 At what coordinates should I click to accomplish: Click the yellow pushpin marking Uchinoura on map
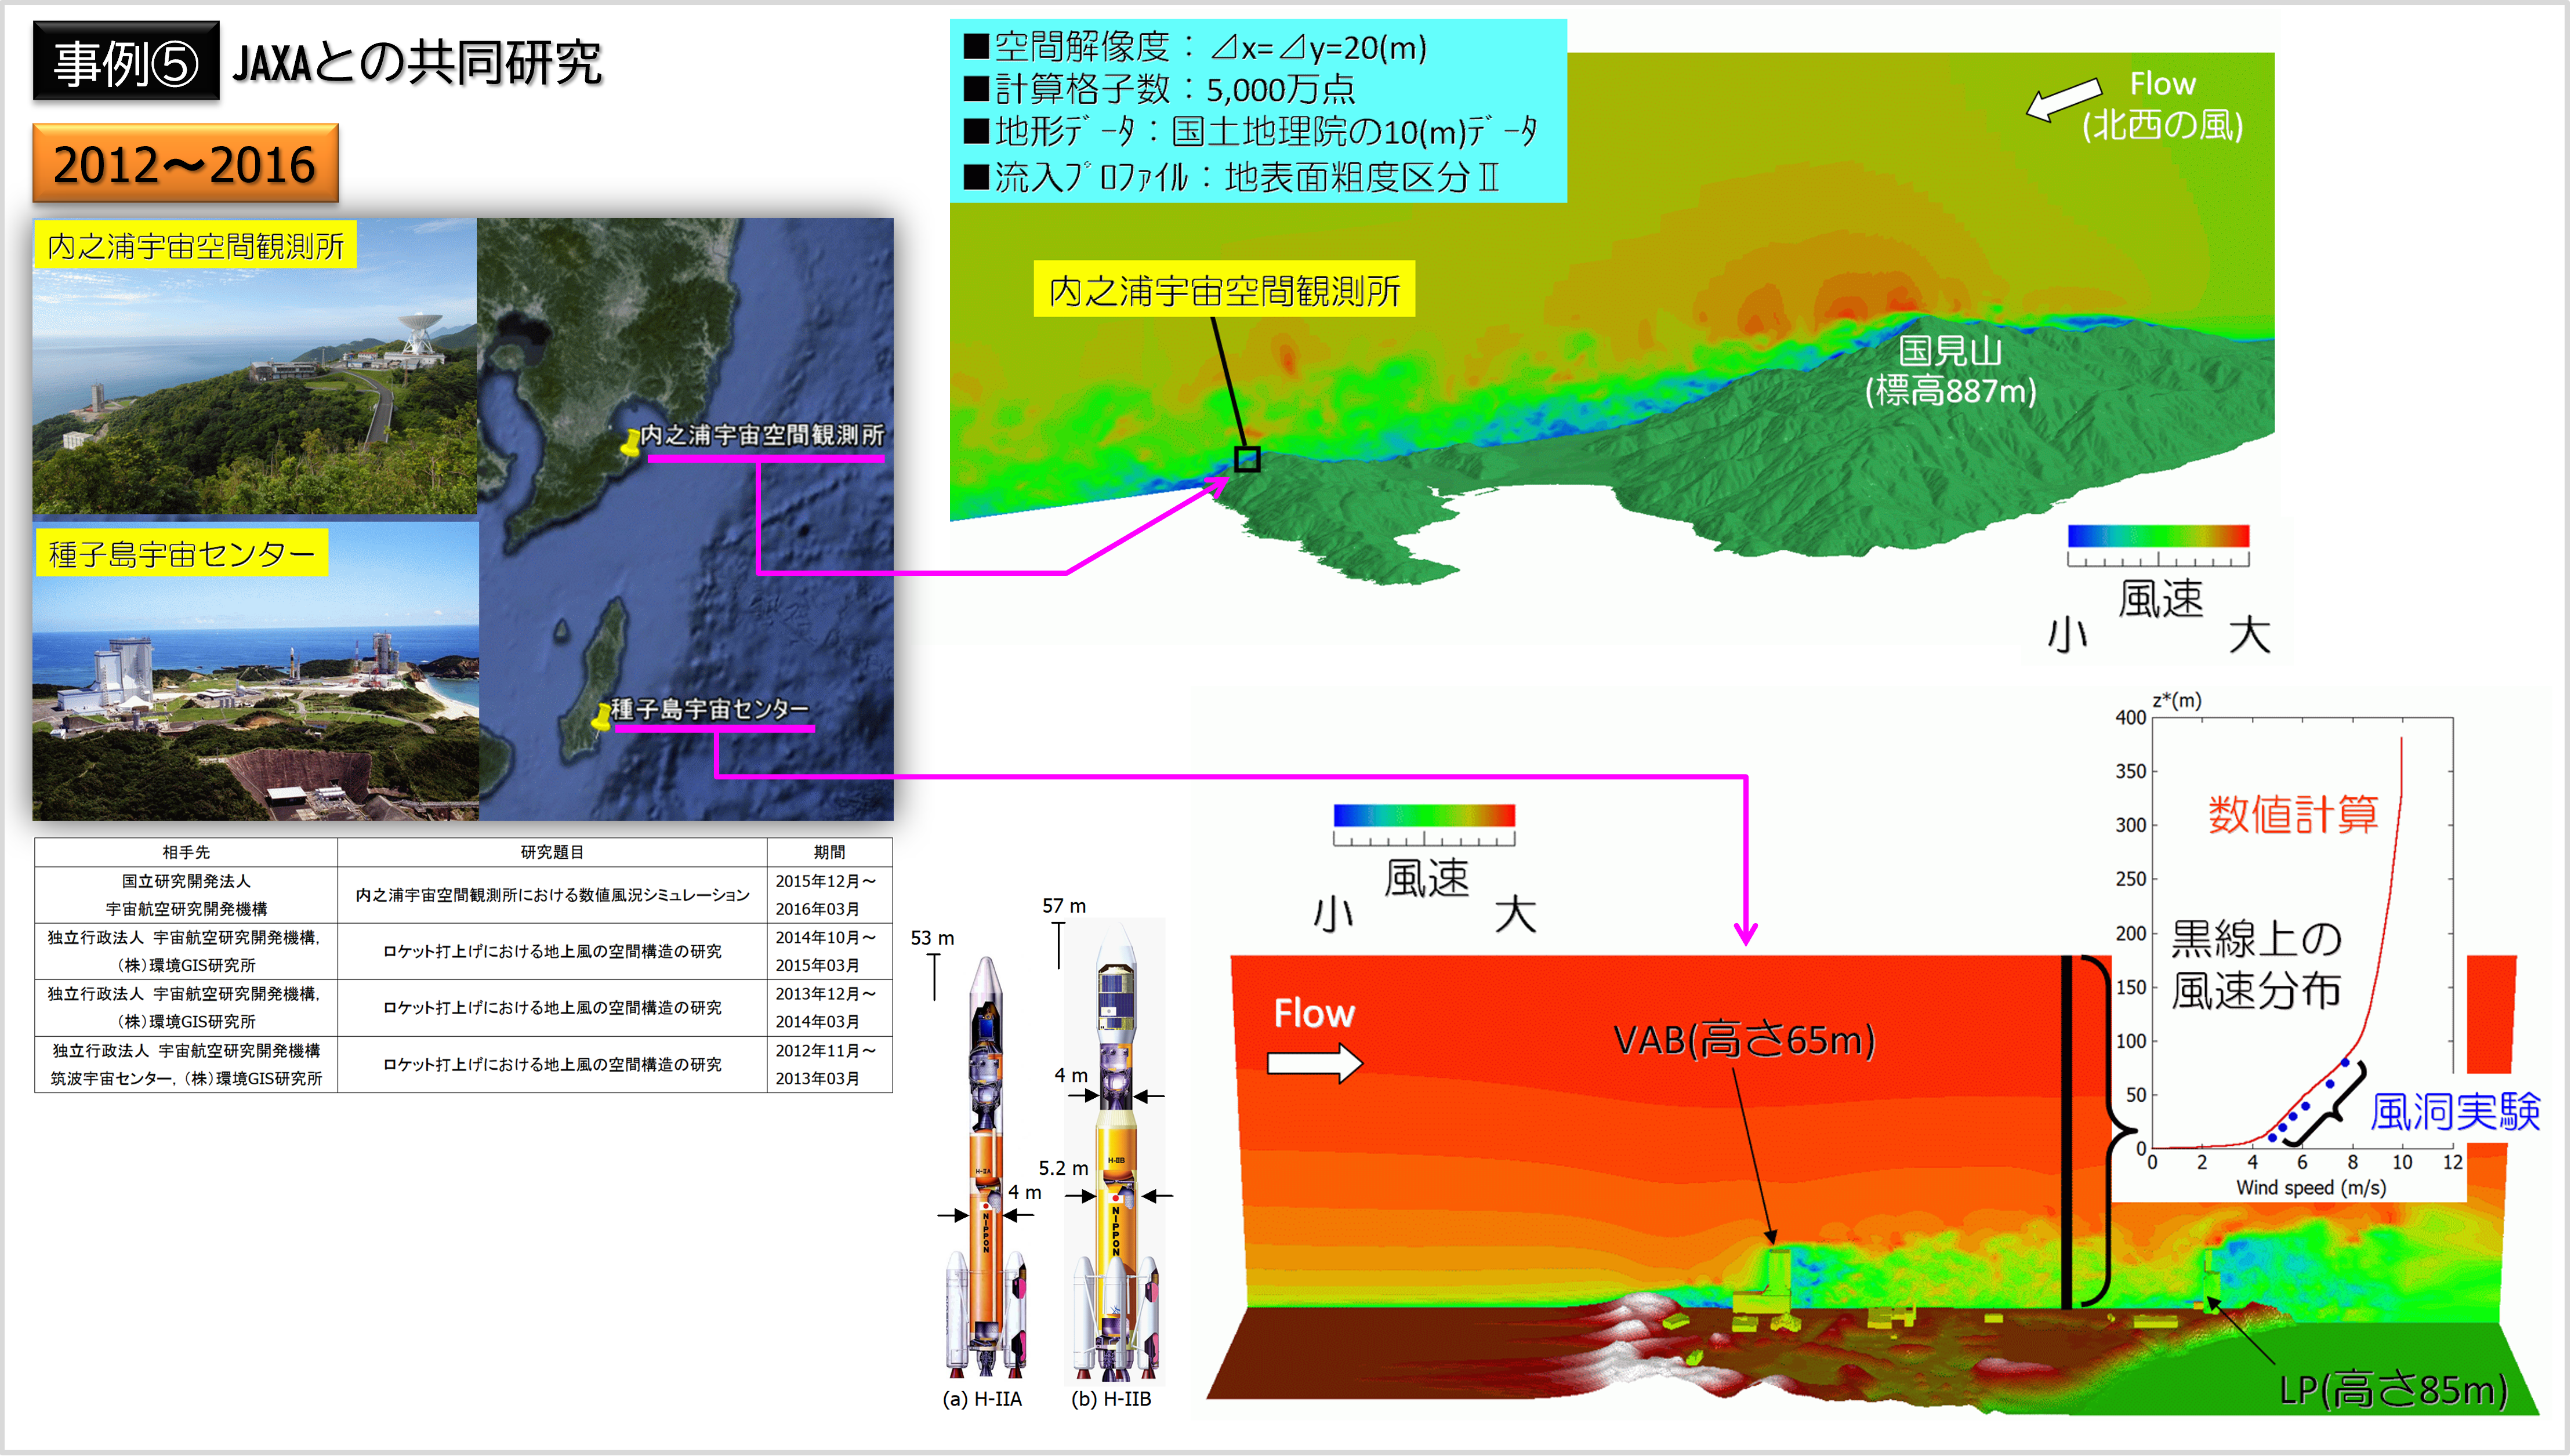pos(630,443)
